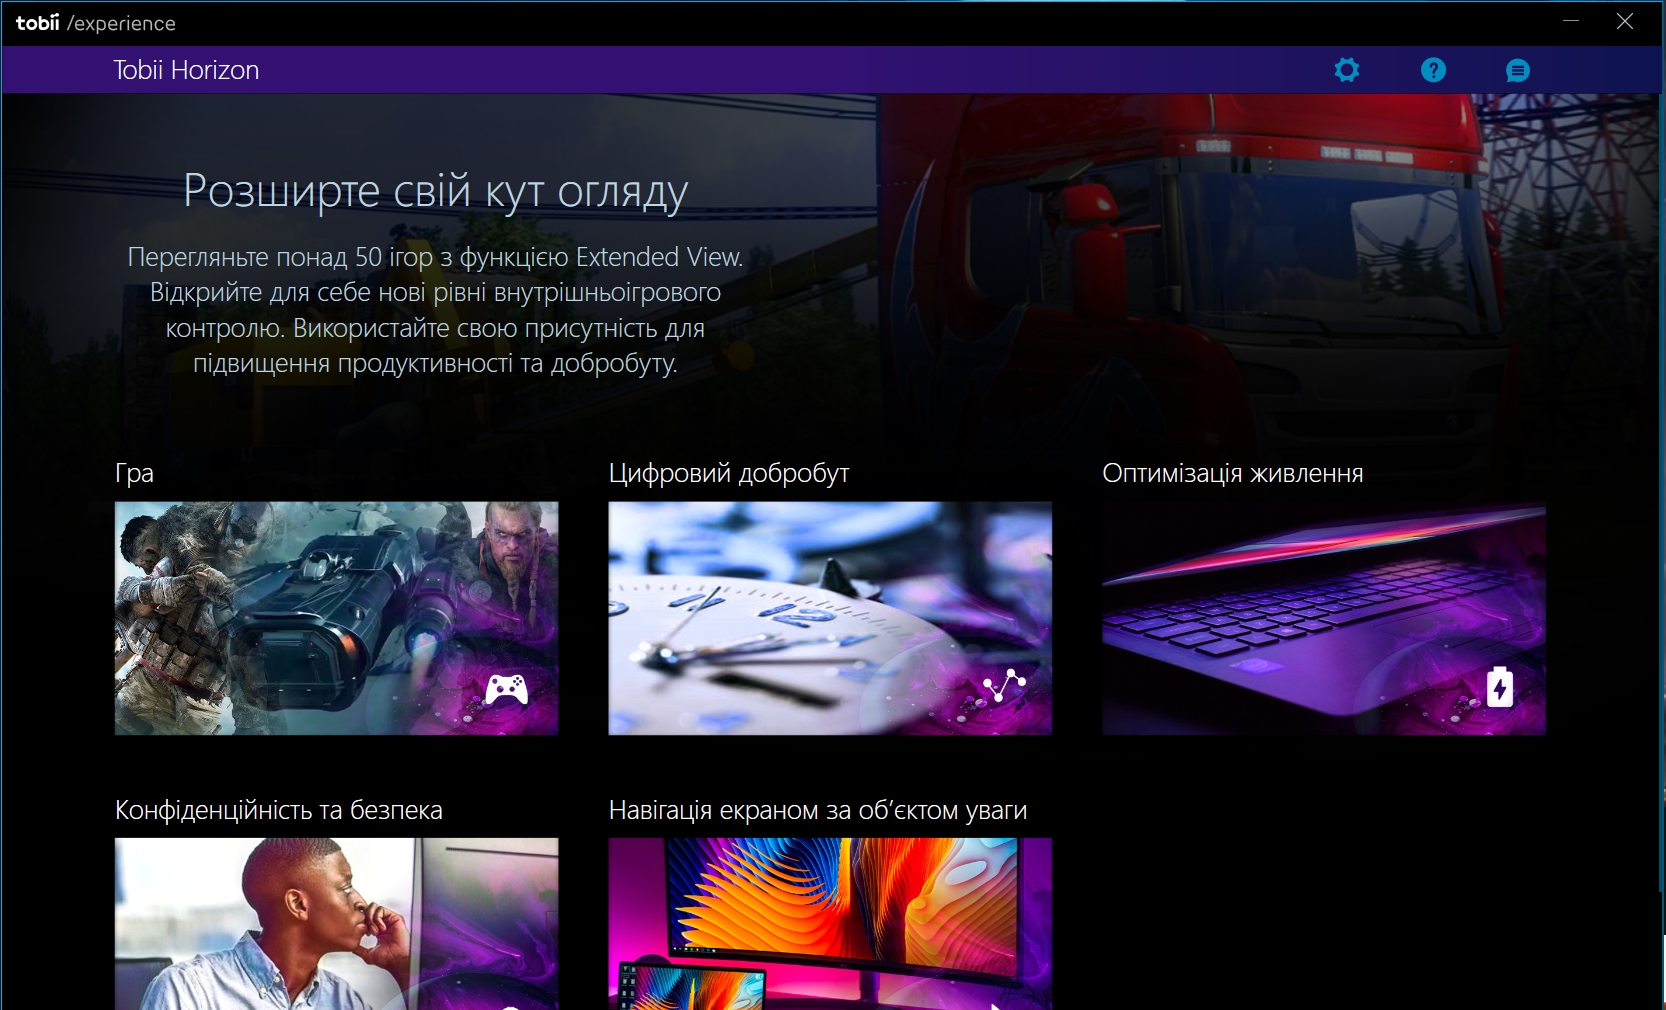Click the tobii /experience logo
Viewport: 1666px width, 1010px height.
pyautogui.click(x=96, y=23)
